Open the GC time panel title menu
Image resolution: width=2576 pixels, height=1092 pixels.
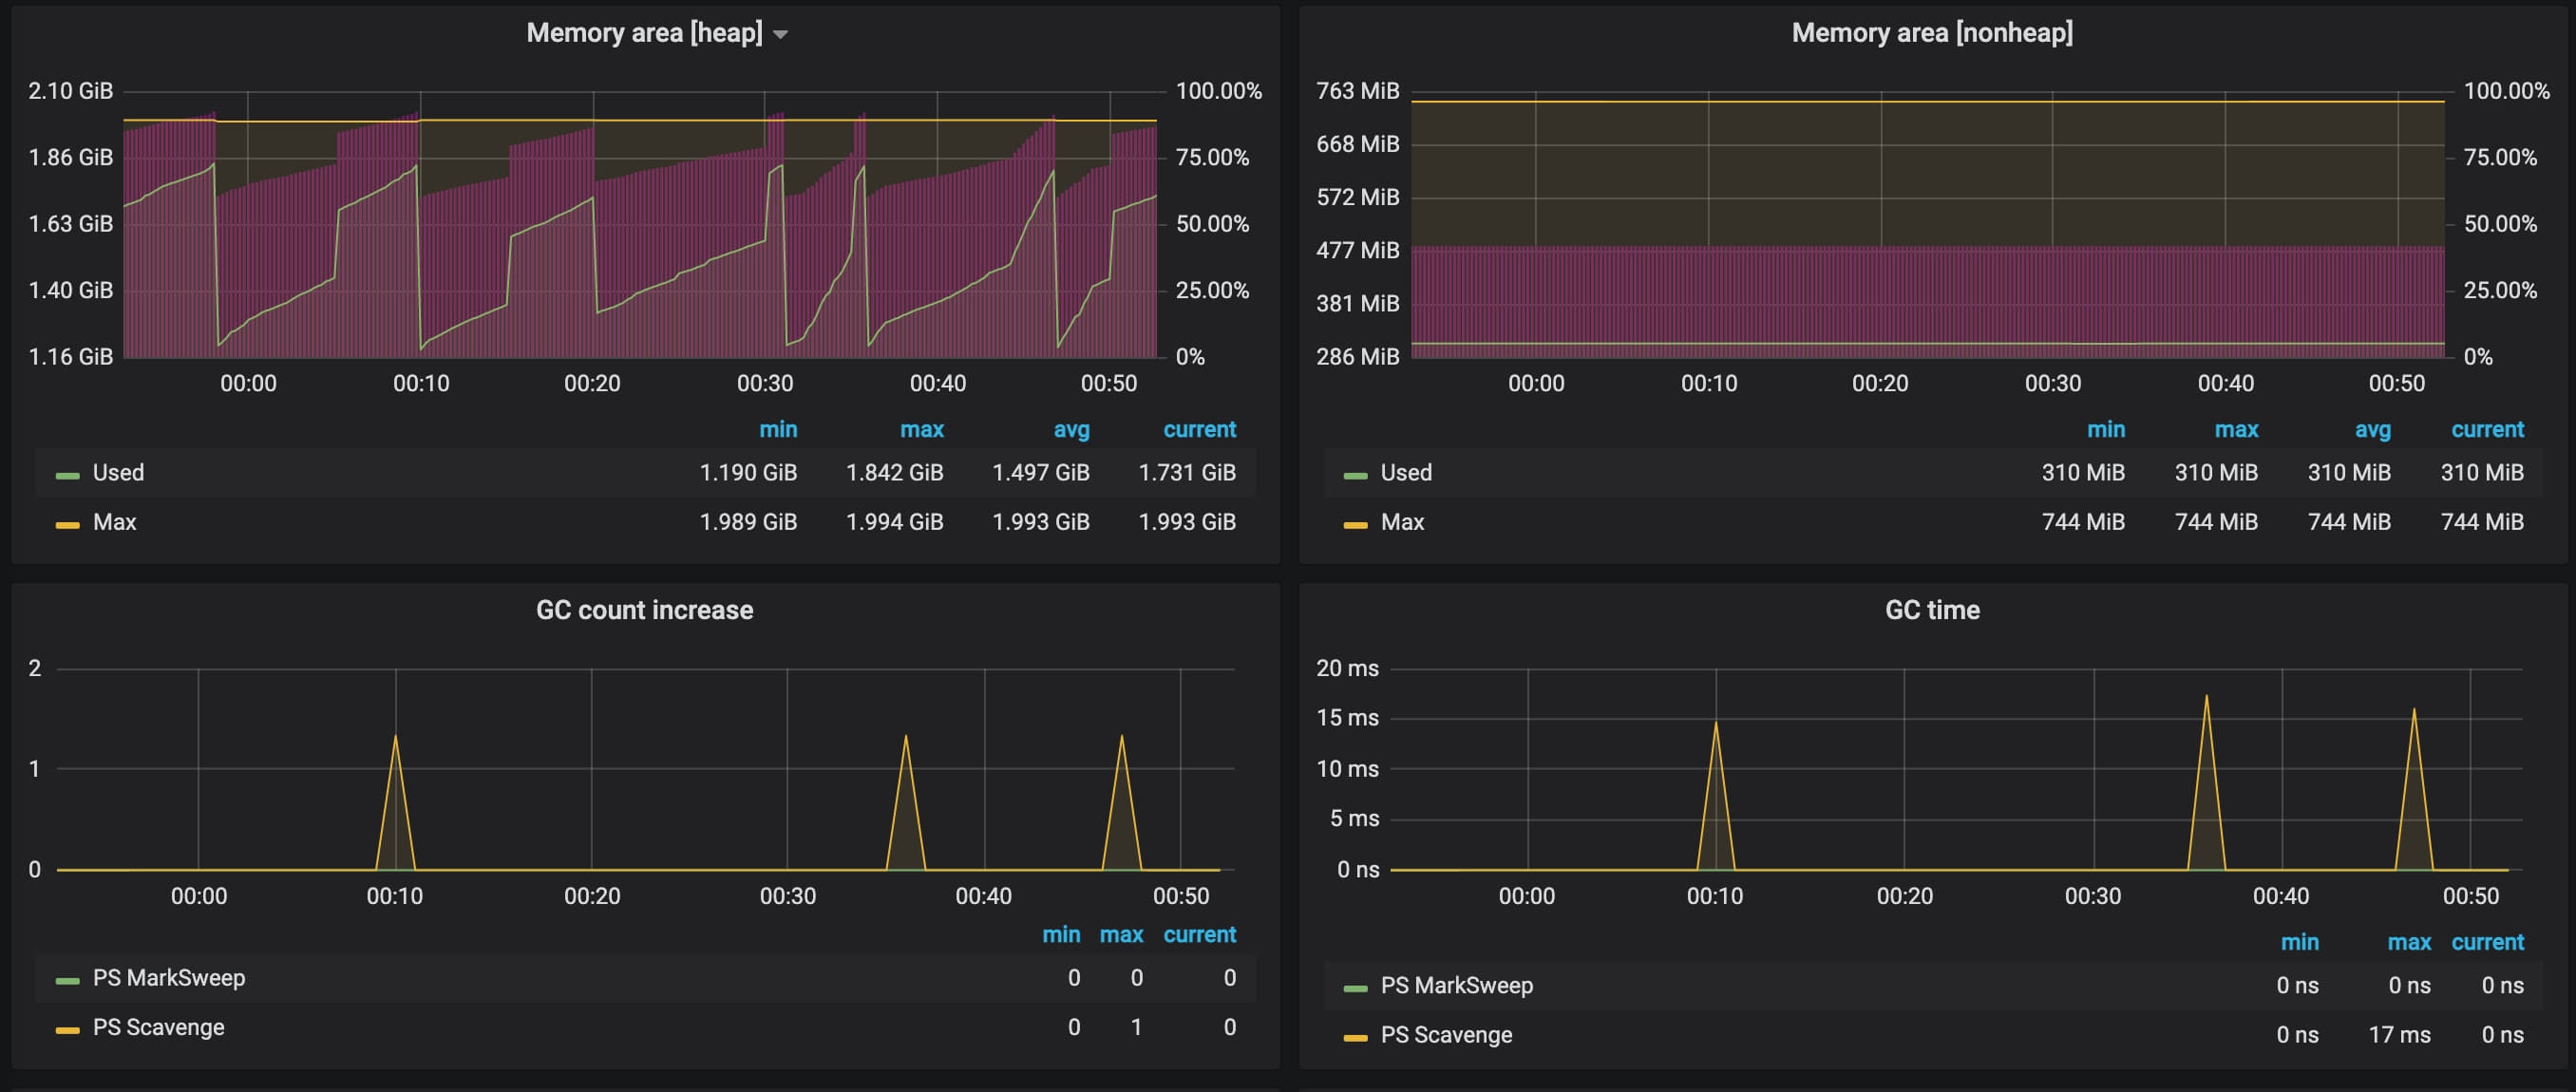click(1931, 610)
